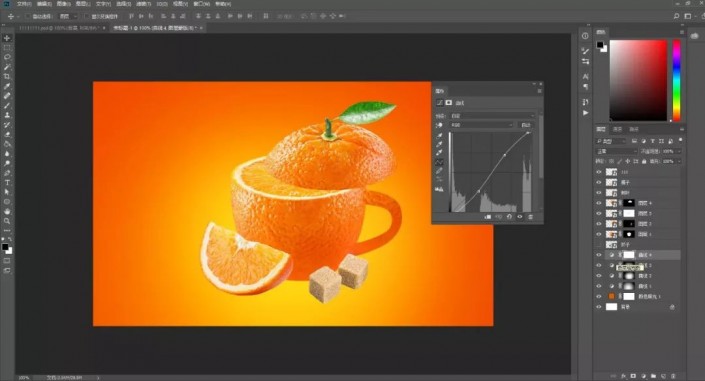The height and width of the screenshot is (381, 705).
Task: Open the properties panel flyout menu
Action: click(x=539, y=91)
